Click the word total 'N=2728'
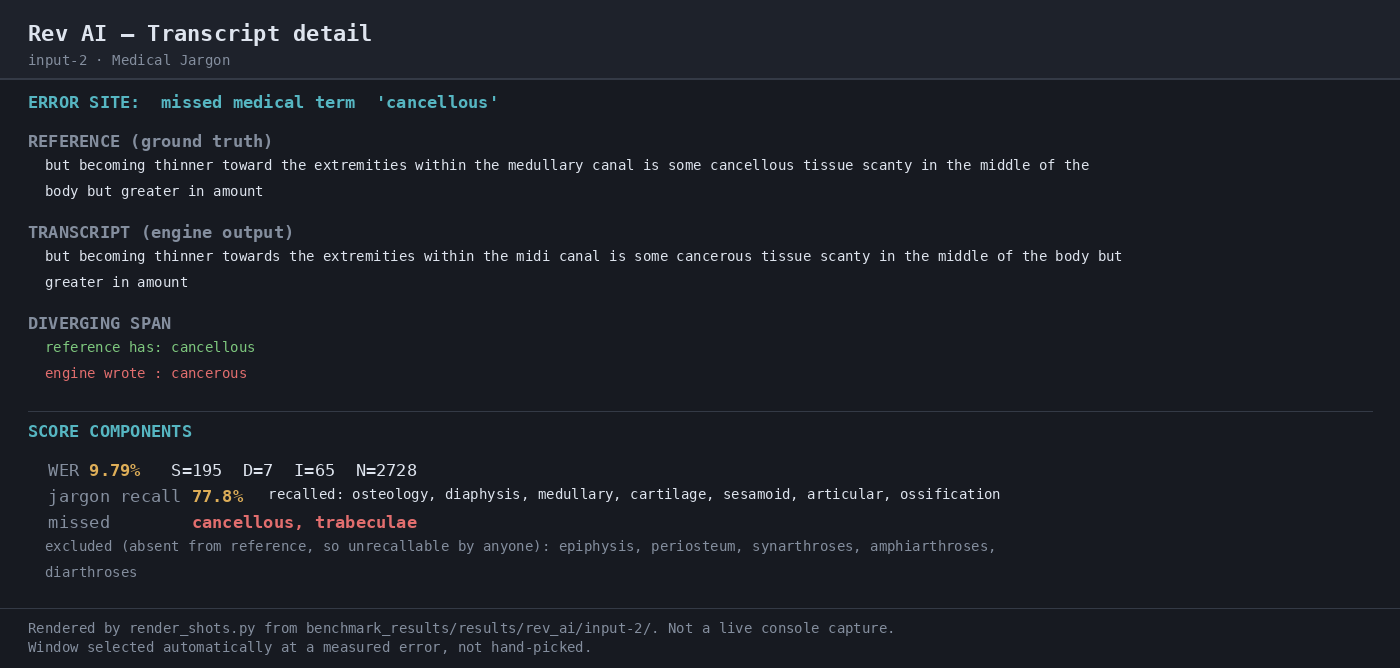1400x668 pixels. [x=386, y=471]
